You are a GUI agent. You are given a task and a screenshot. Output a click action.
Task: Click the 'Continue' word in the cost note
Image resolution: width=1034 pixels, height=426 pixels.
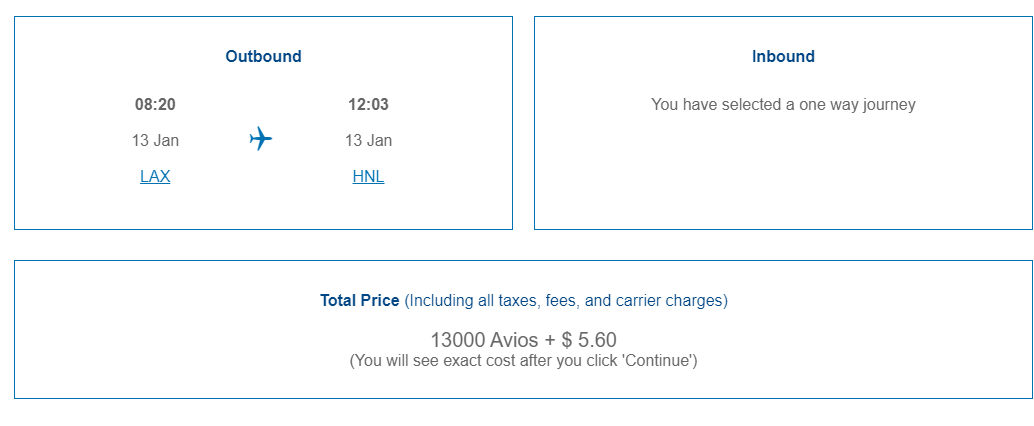(x=665, y=361)
